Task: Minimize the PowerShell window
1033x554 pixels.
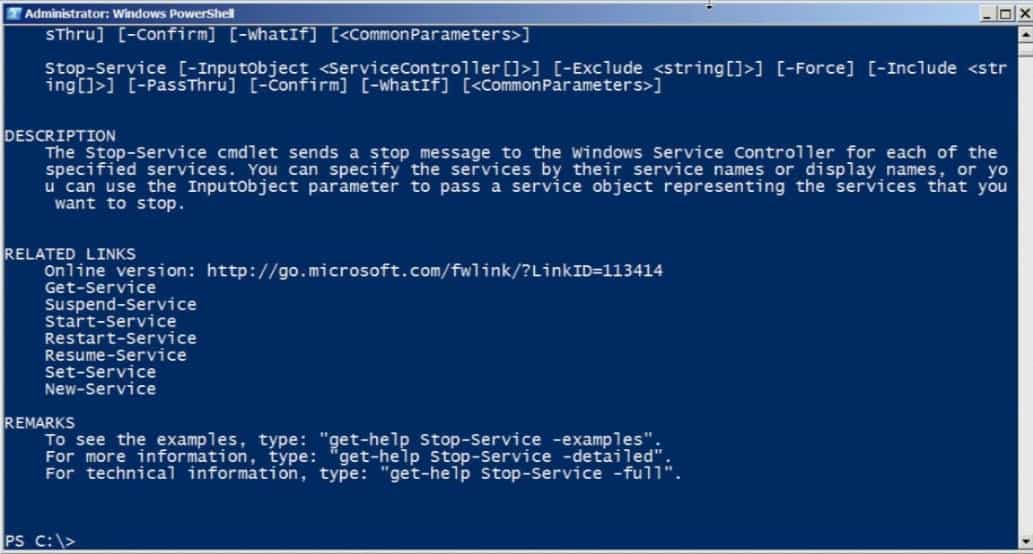Action: pos(987,14)
